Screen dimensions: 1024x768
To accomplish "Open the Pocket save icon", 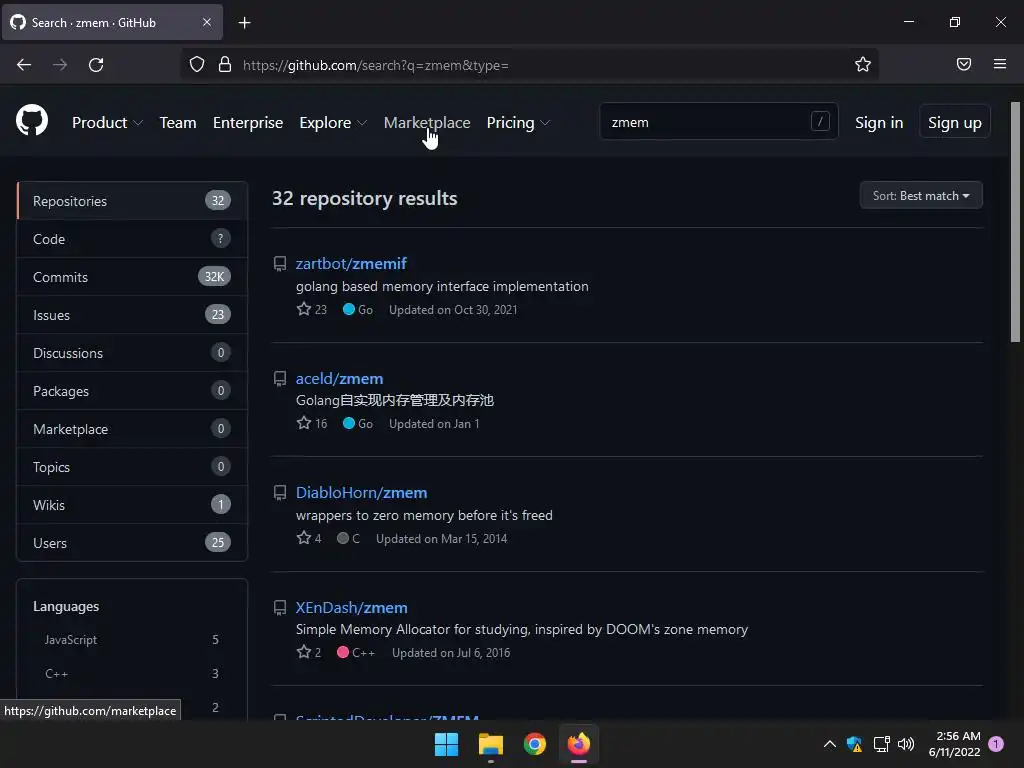I will tap(964, 64).
